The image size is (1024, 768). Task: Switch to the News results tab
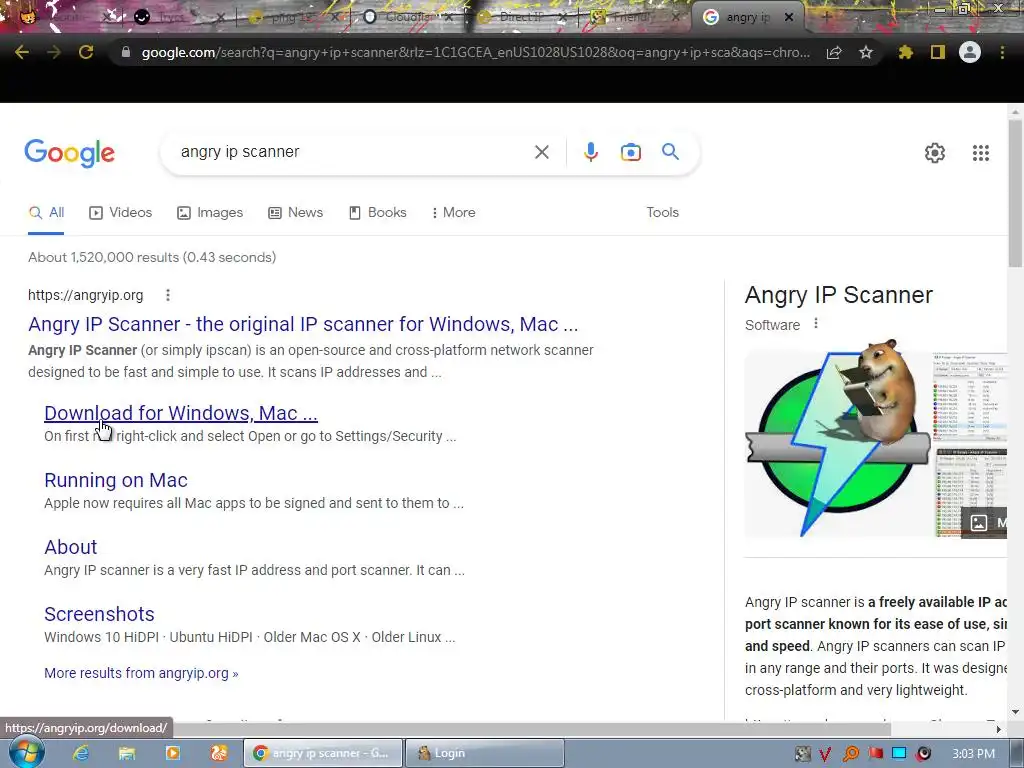click(x=295, y=212)
